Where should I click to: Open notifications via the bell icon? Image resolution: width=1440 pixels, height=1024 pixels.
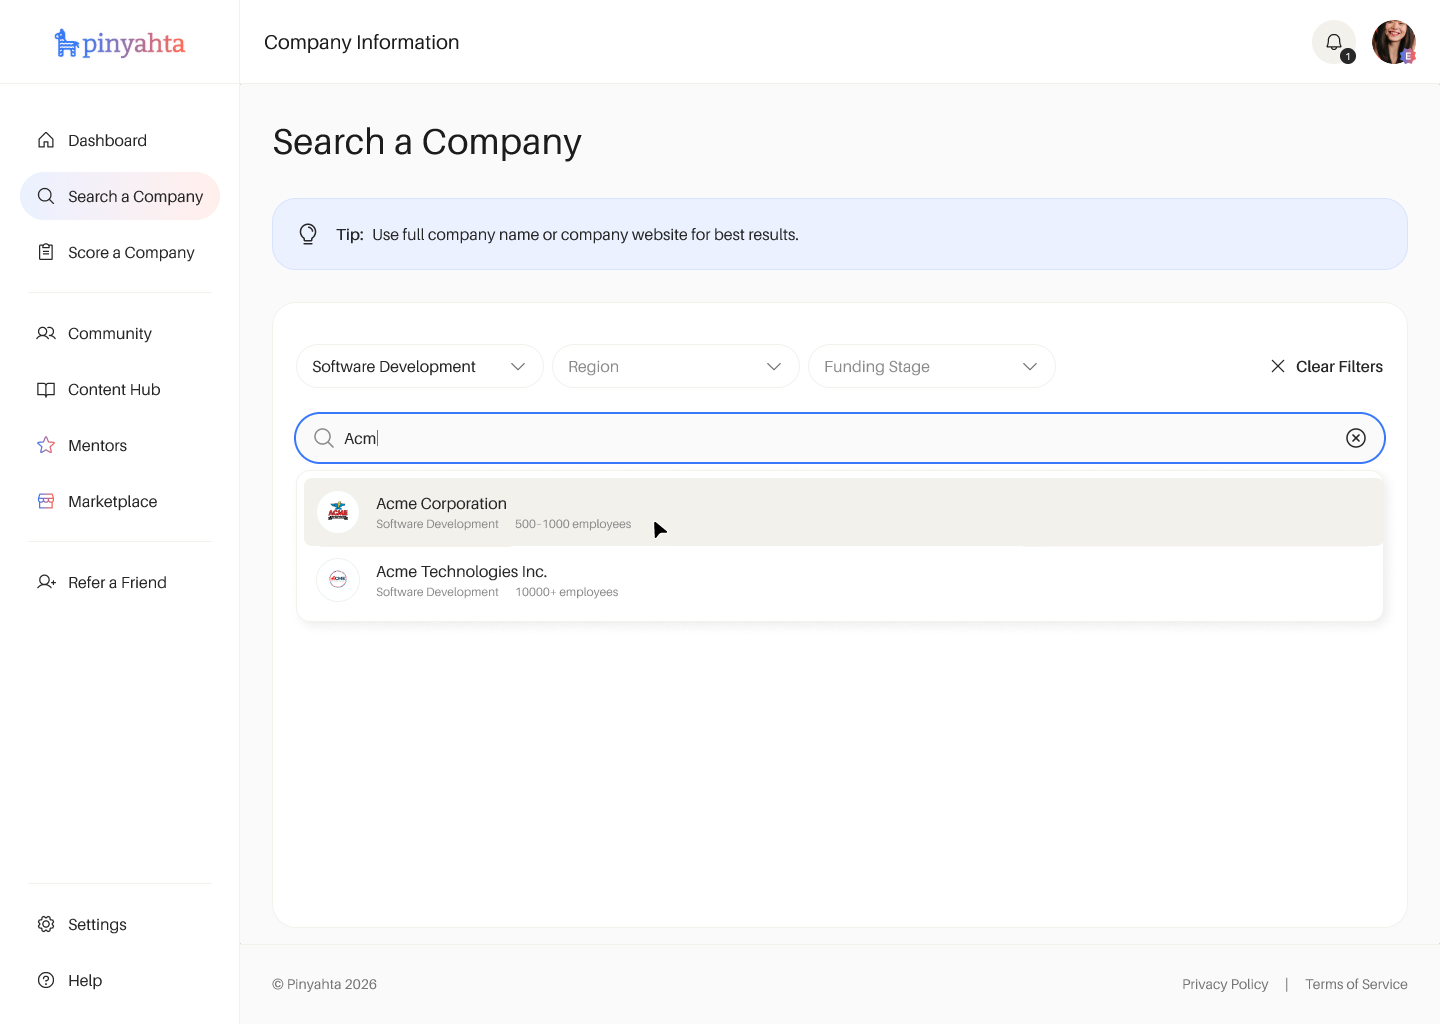(1334, 41)
